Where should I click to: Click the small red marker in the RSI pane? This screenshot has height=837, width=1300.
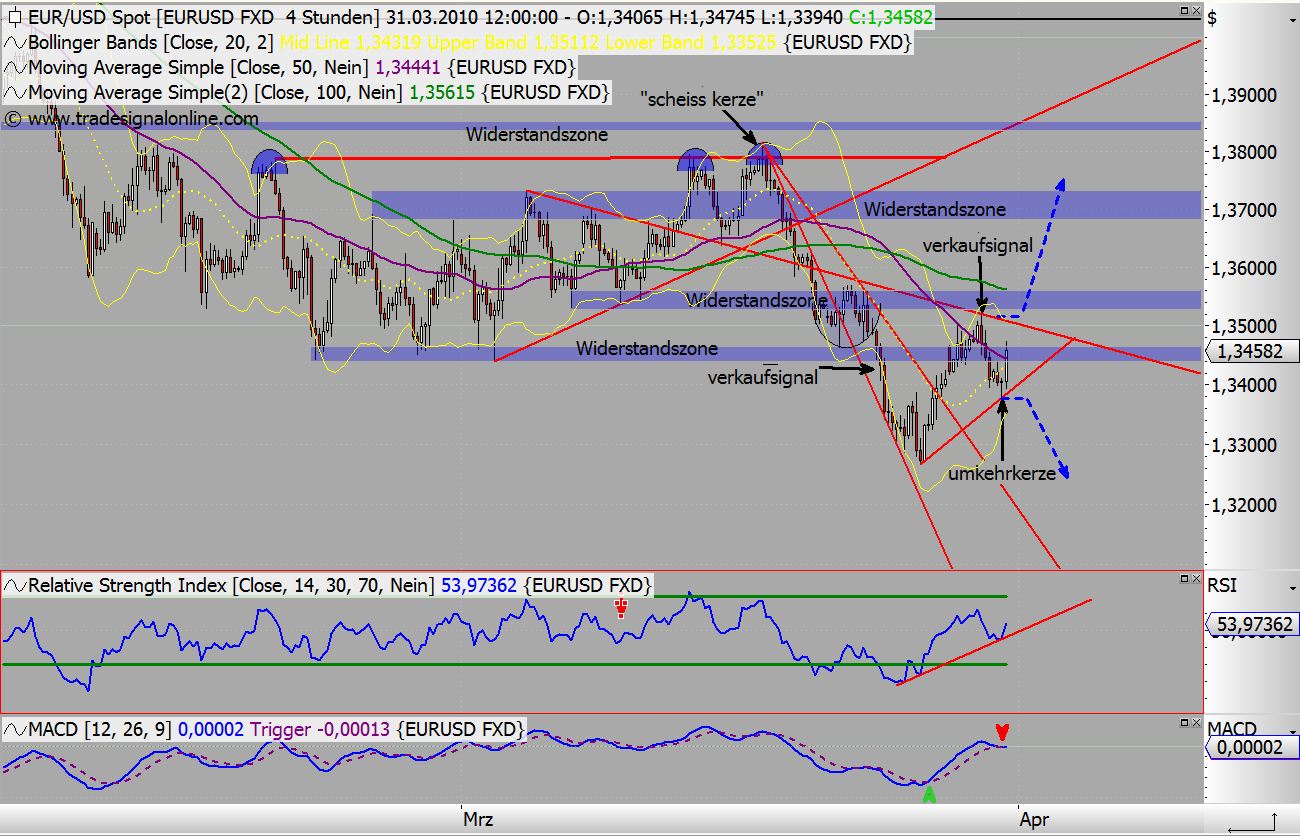621,606
